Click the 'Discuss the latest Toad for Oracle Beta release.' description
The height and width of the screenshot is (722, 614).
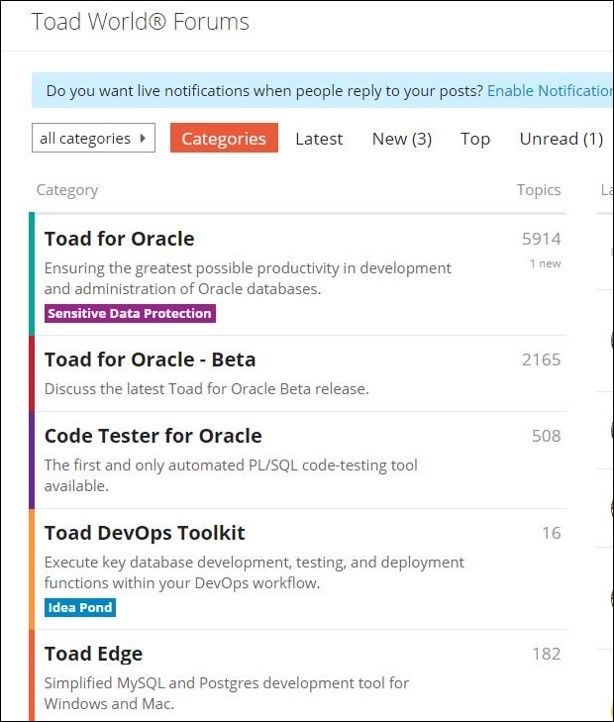pos(206,389)
